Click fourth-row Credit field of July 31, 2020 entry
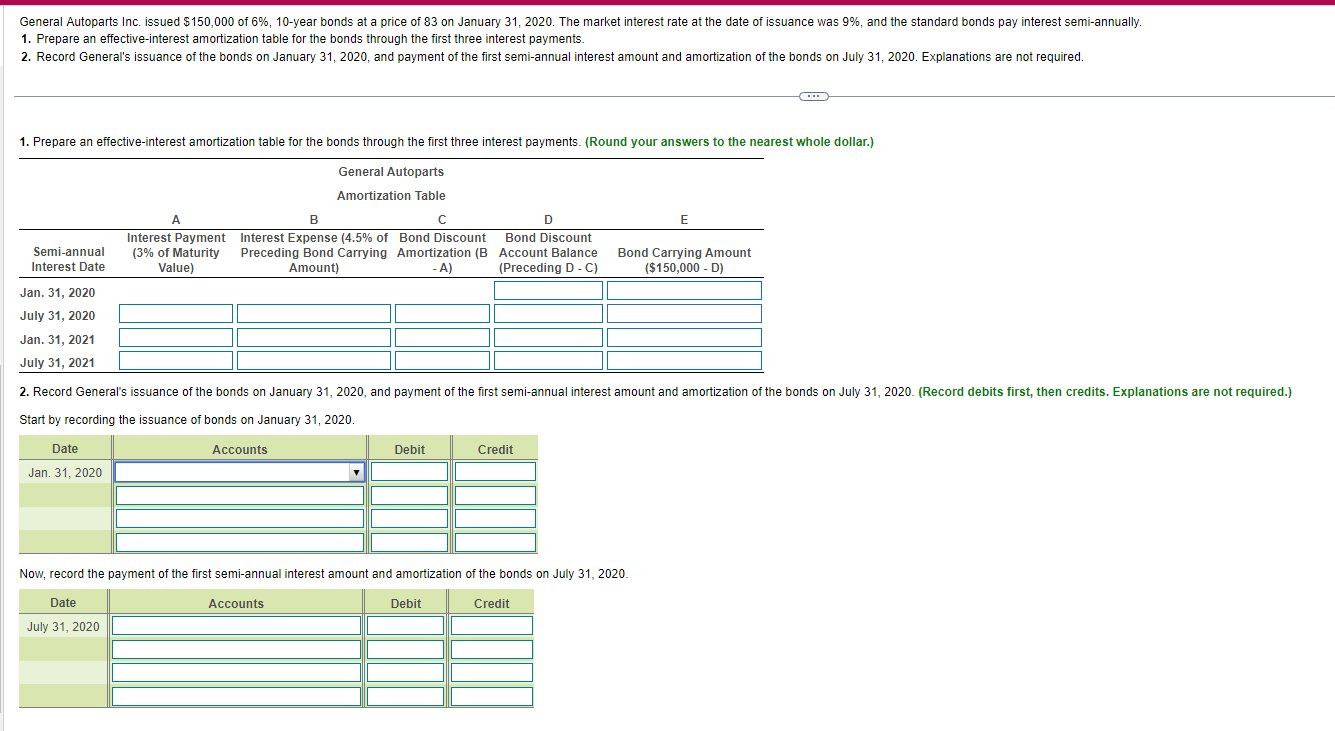The height and width of the screenshot is (731, 1335). click(x=491, y=696)
